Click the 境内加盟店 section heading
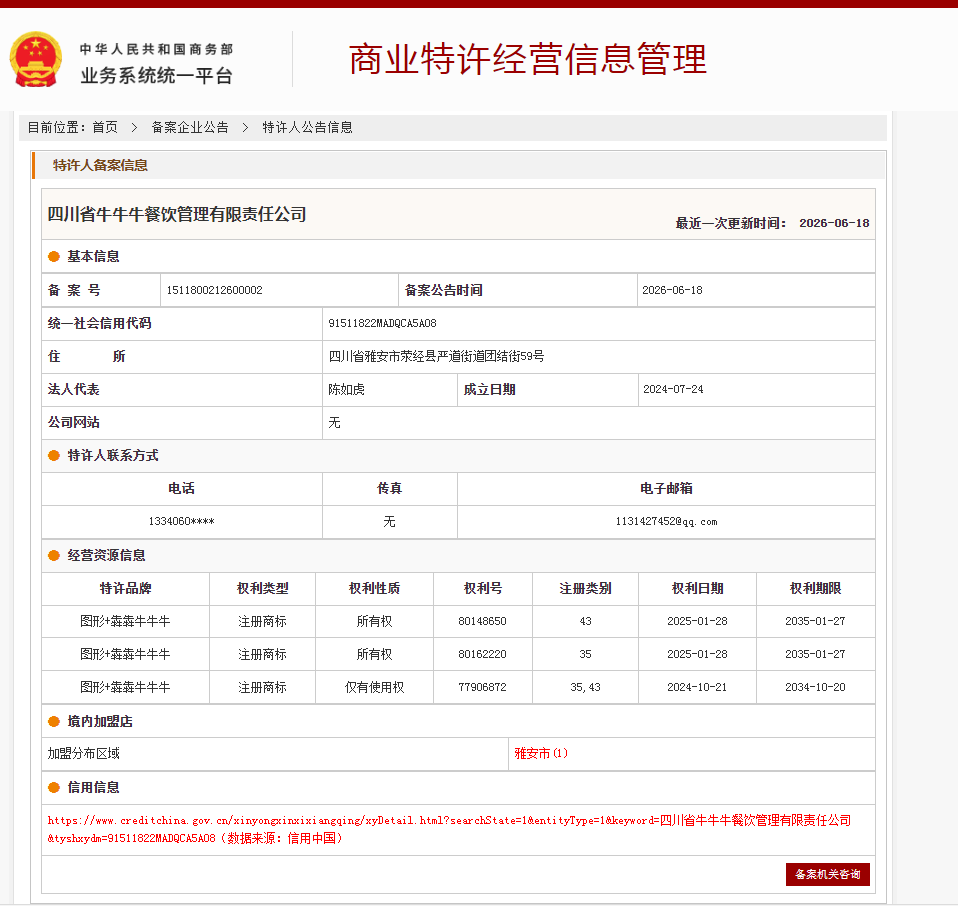 point(100,722)
